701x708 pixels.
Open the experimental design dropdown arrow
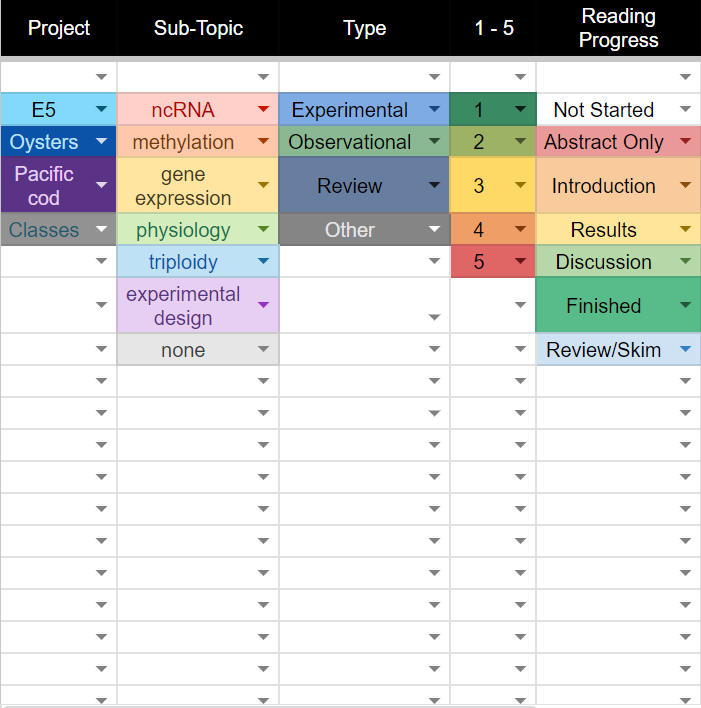263,306
